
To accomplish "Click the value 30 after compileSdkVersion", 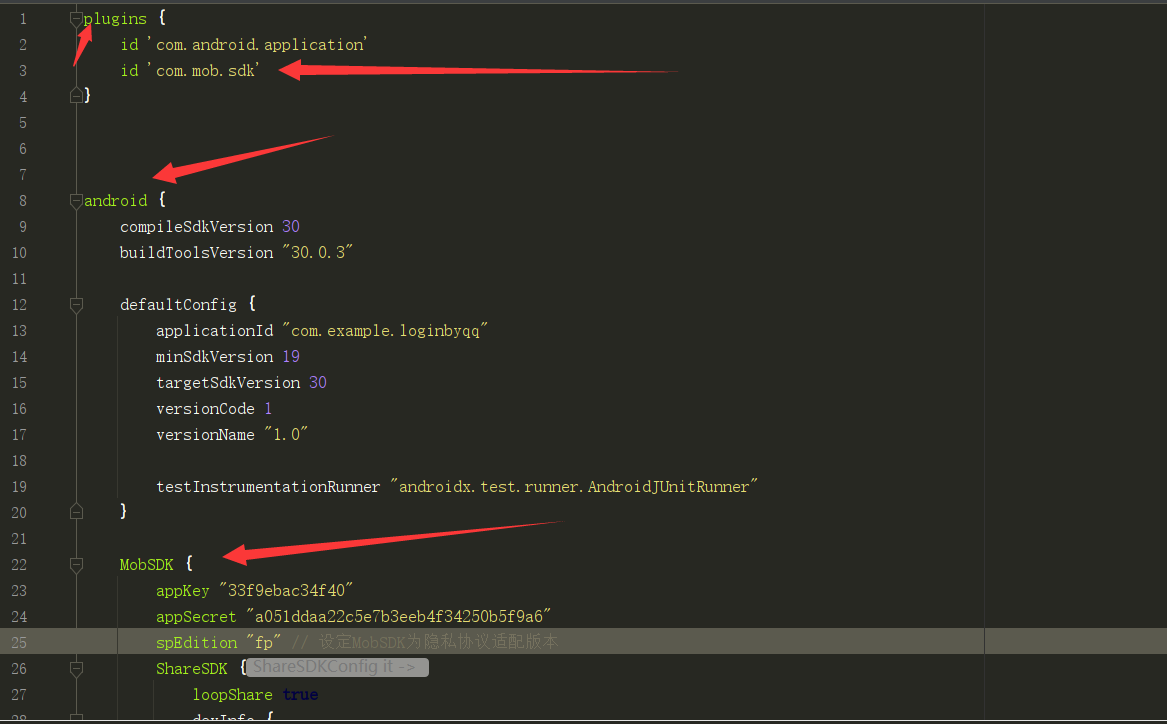I will click(291, 227).
